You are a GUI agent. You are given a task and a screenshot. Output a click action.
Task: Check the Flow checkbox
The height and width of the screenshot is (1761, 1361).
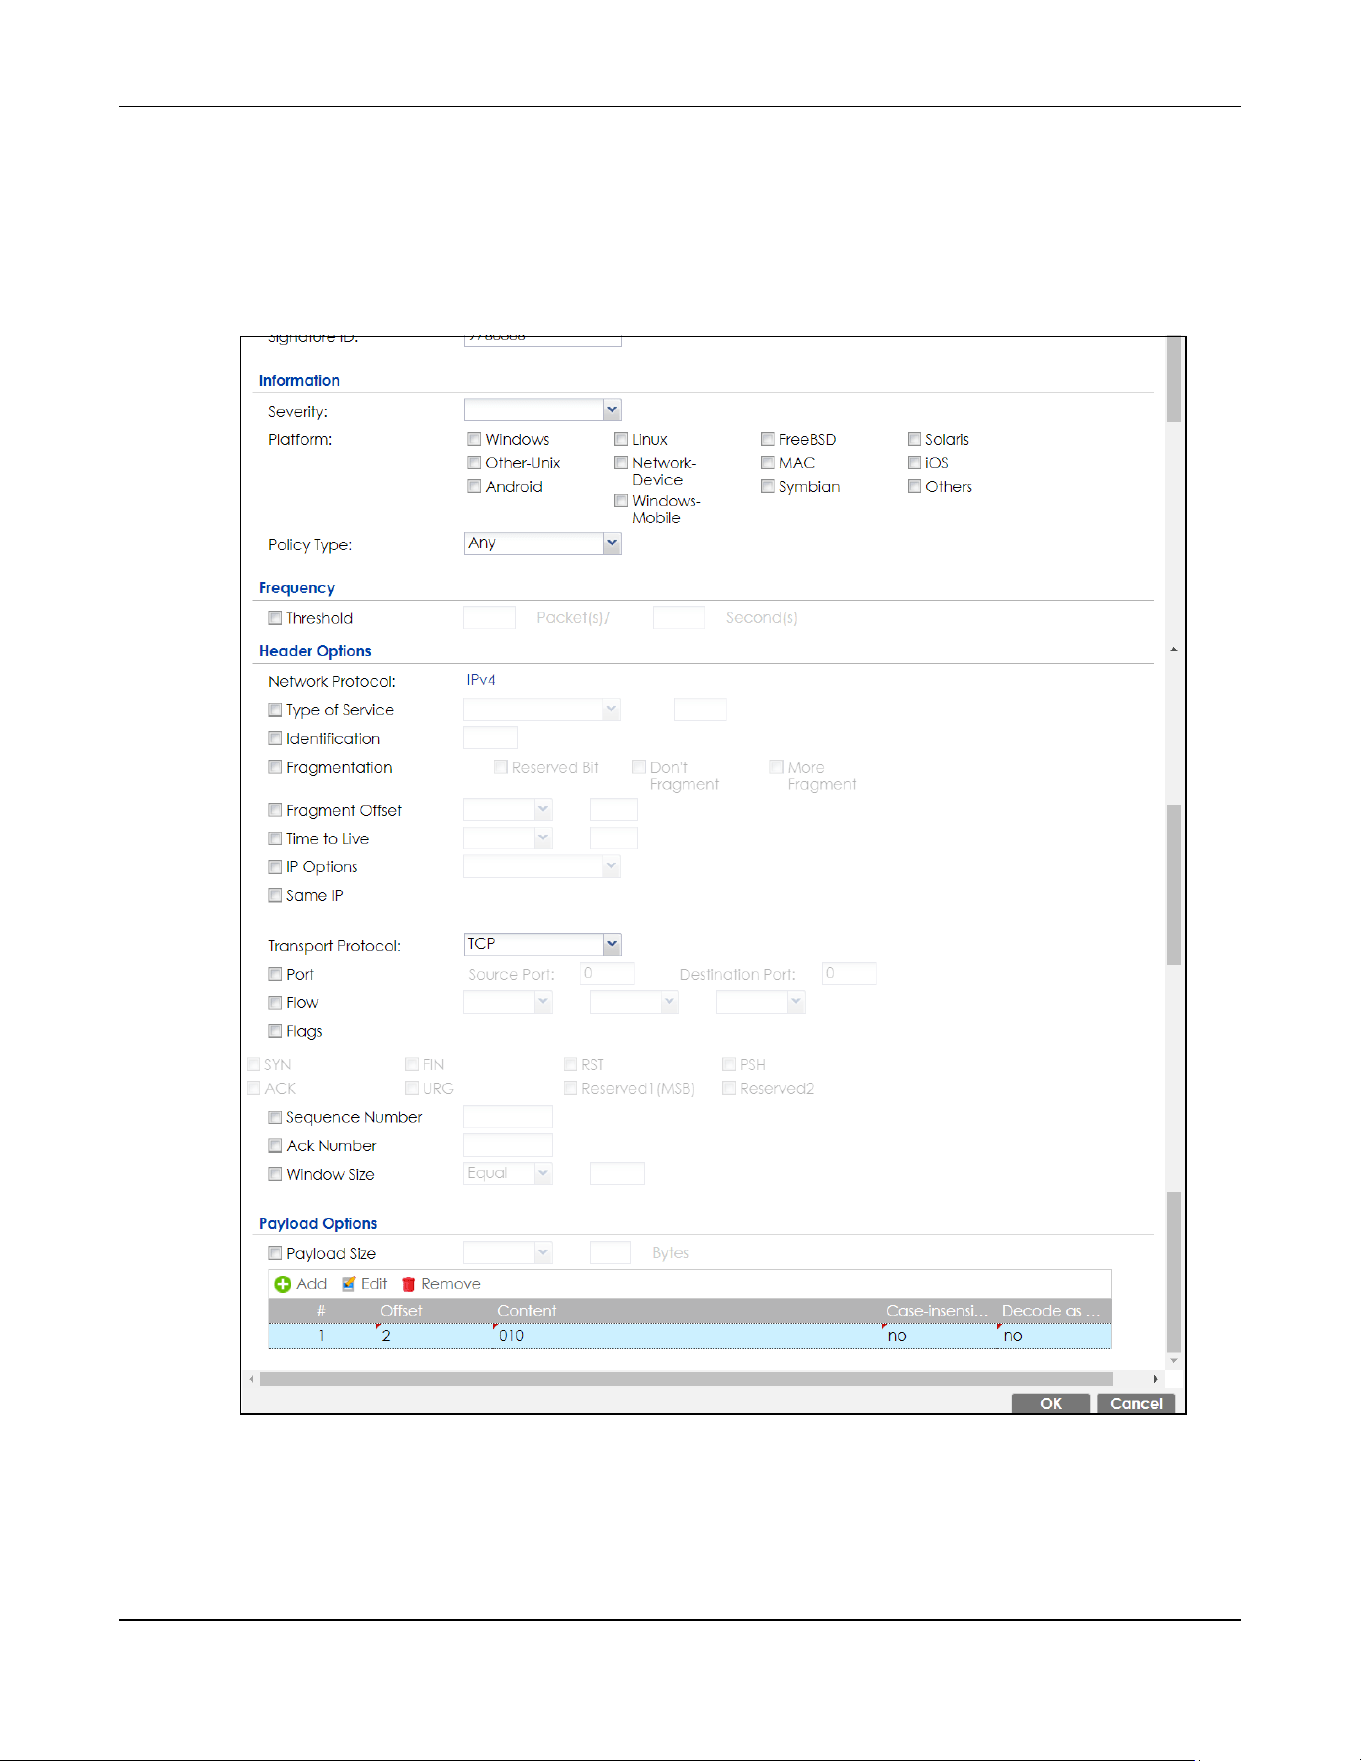tap(275, 1003)
